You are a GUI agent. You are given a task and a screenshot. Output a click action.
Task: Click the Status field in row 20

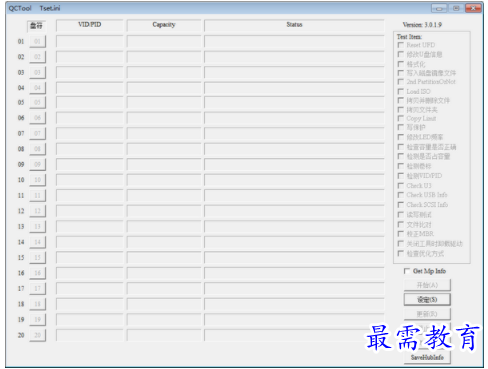pos(294,335)
